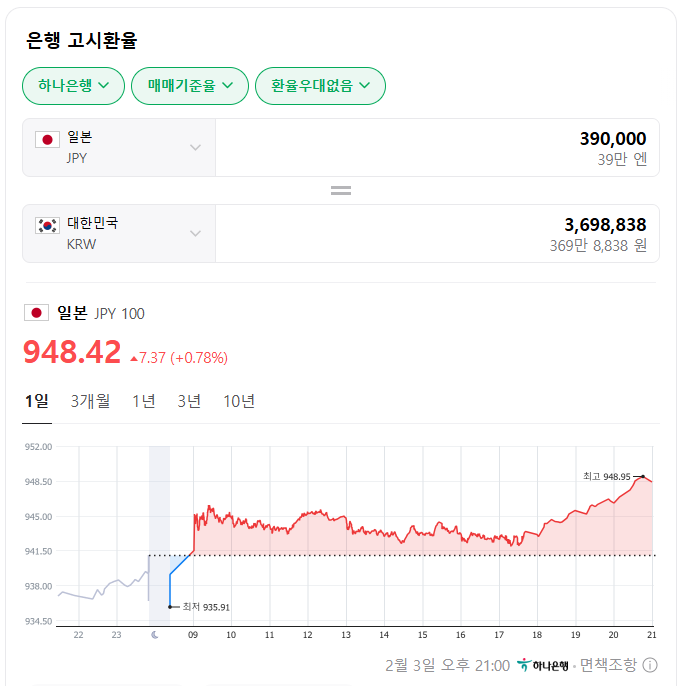Expand the 대한민국 KRW currency selector
The height and width of the screenshot is (686, 677).
click(119, 234)
